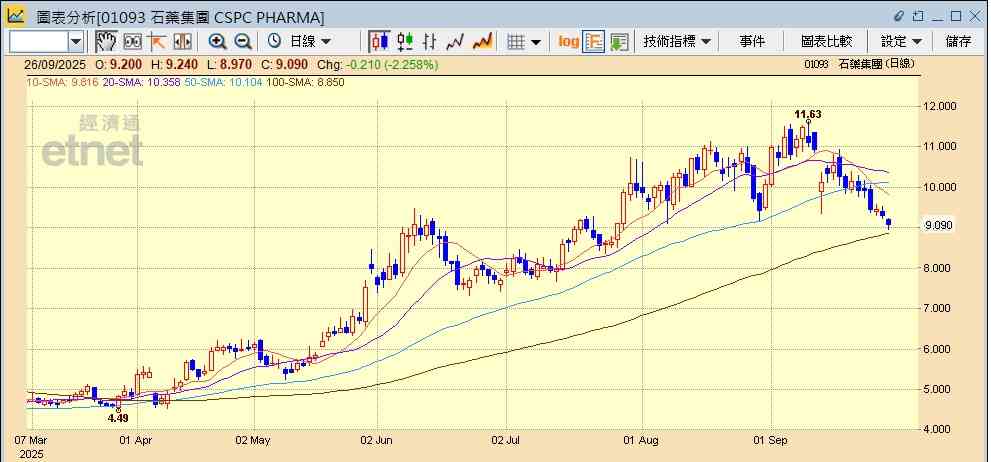Image resolution: width=991 pixels, height=462 pixels.
Task: Toggle logarithmic price scale
Action: (568, 42)
